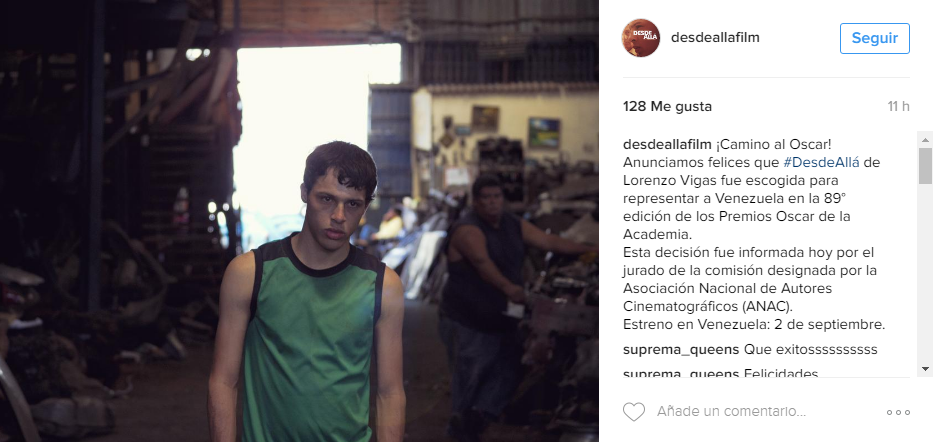Click the comments scrollbar thumb
The width and height of the screenshot is (933, 442).
click(925, 166)
